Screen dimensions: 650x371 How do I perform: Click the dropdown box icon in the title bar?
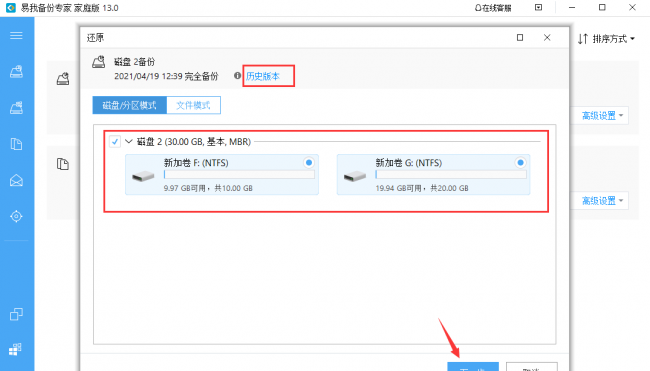(x=538, y=7)
